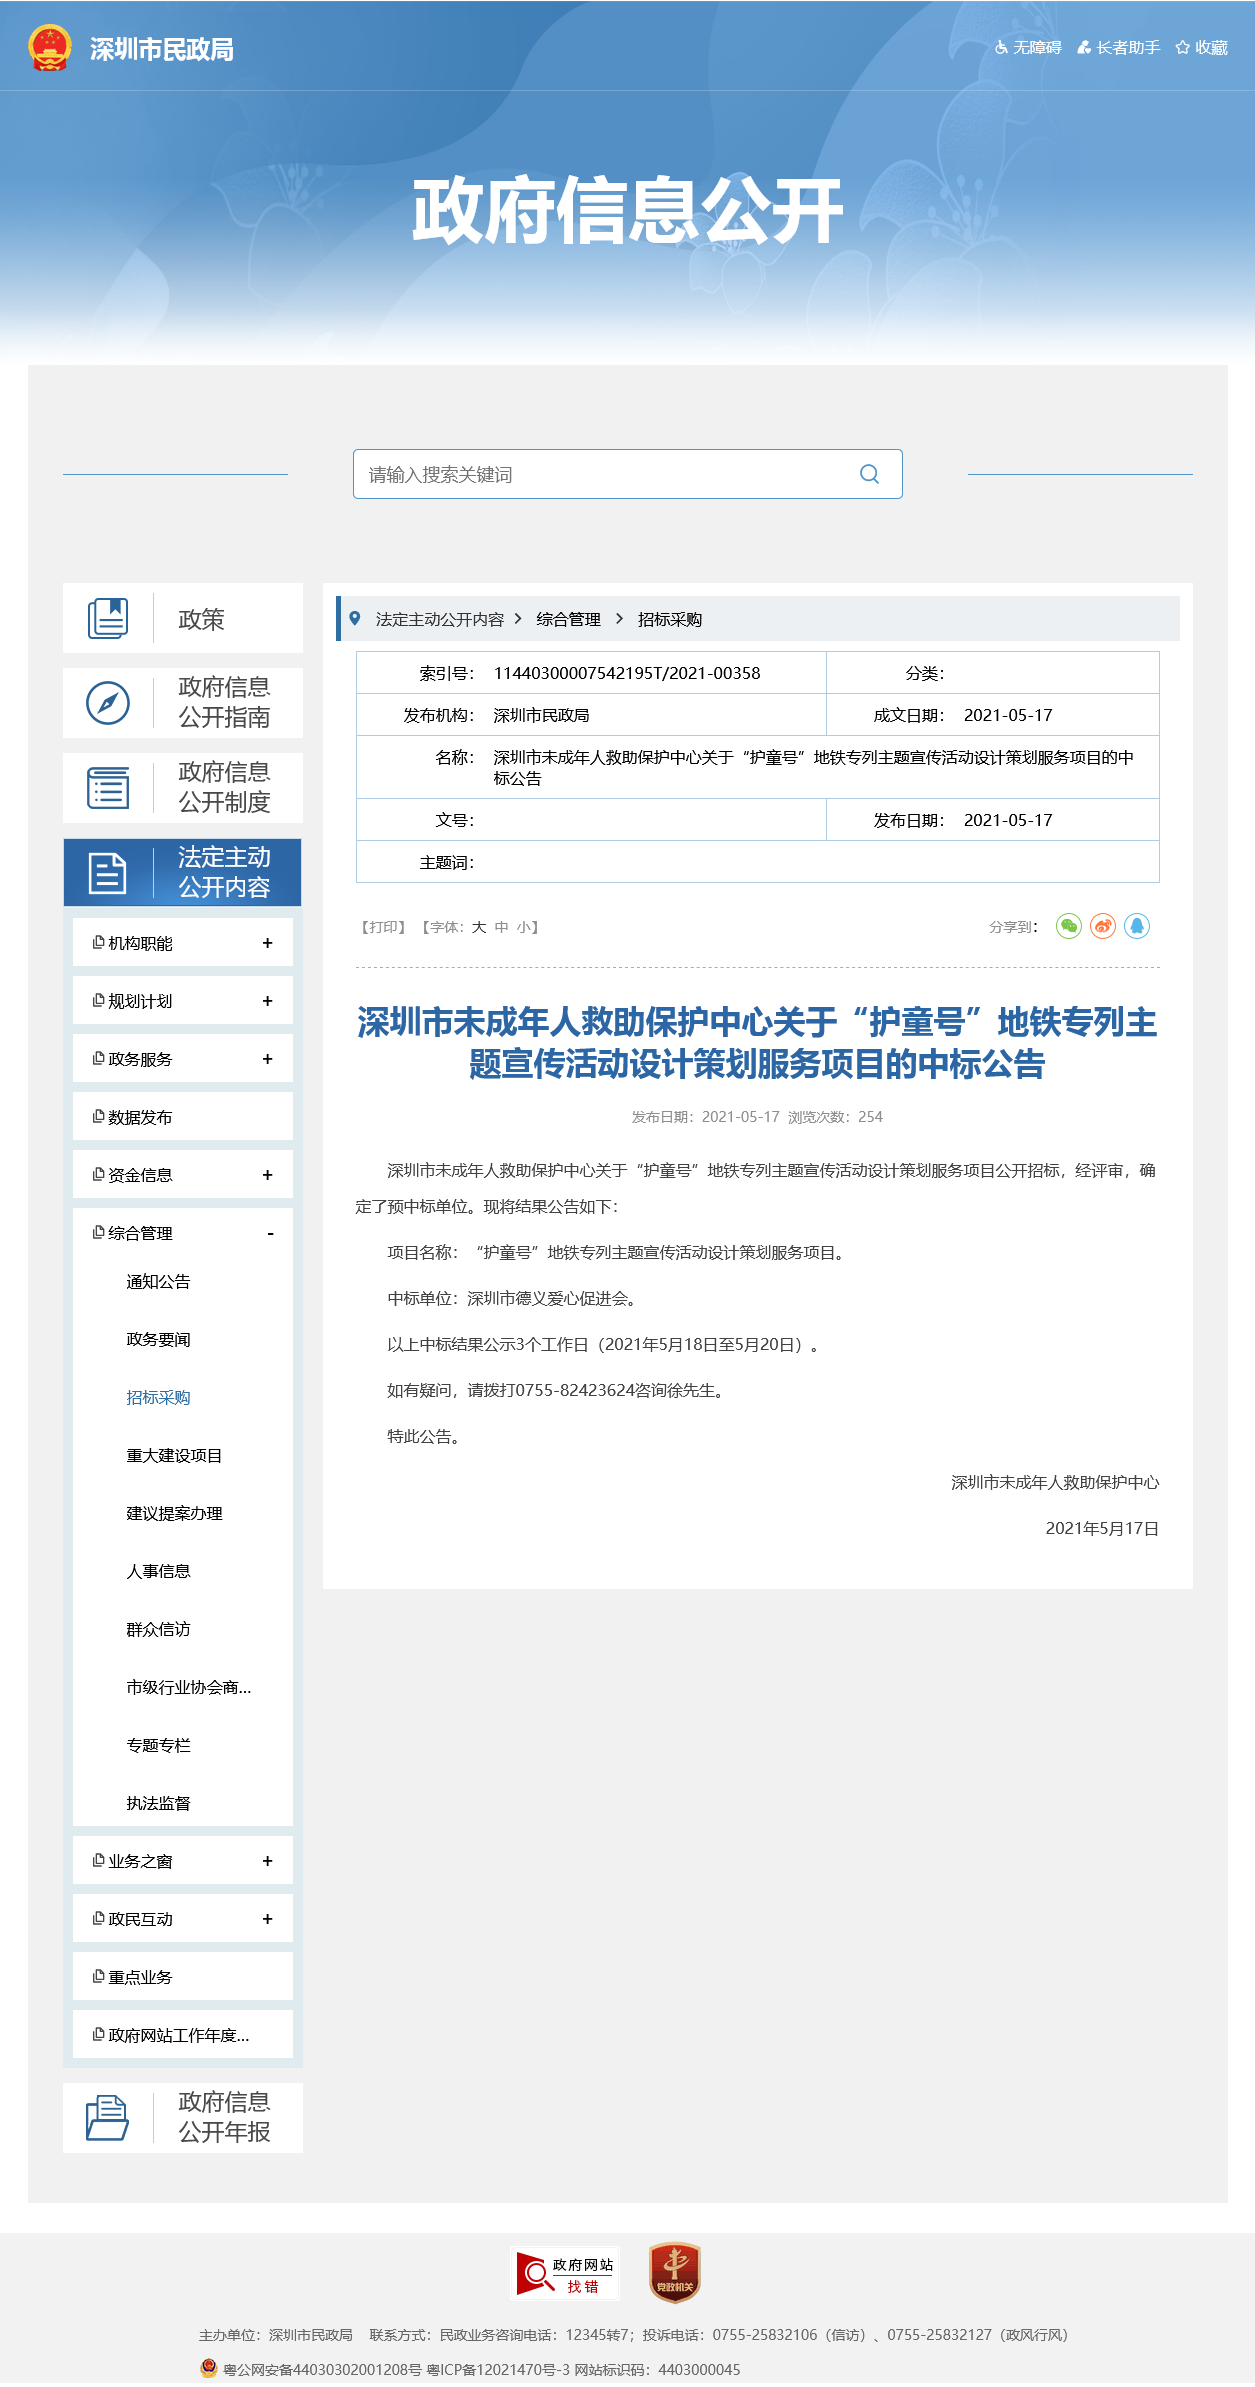1255x2387 pixels.
Task: Click the 打印 print link
Action: click(383, 927)
